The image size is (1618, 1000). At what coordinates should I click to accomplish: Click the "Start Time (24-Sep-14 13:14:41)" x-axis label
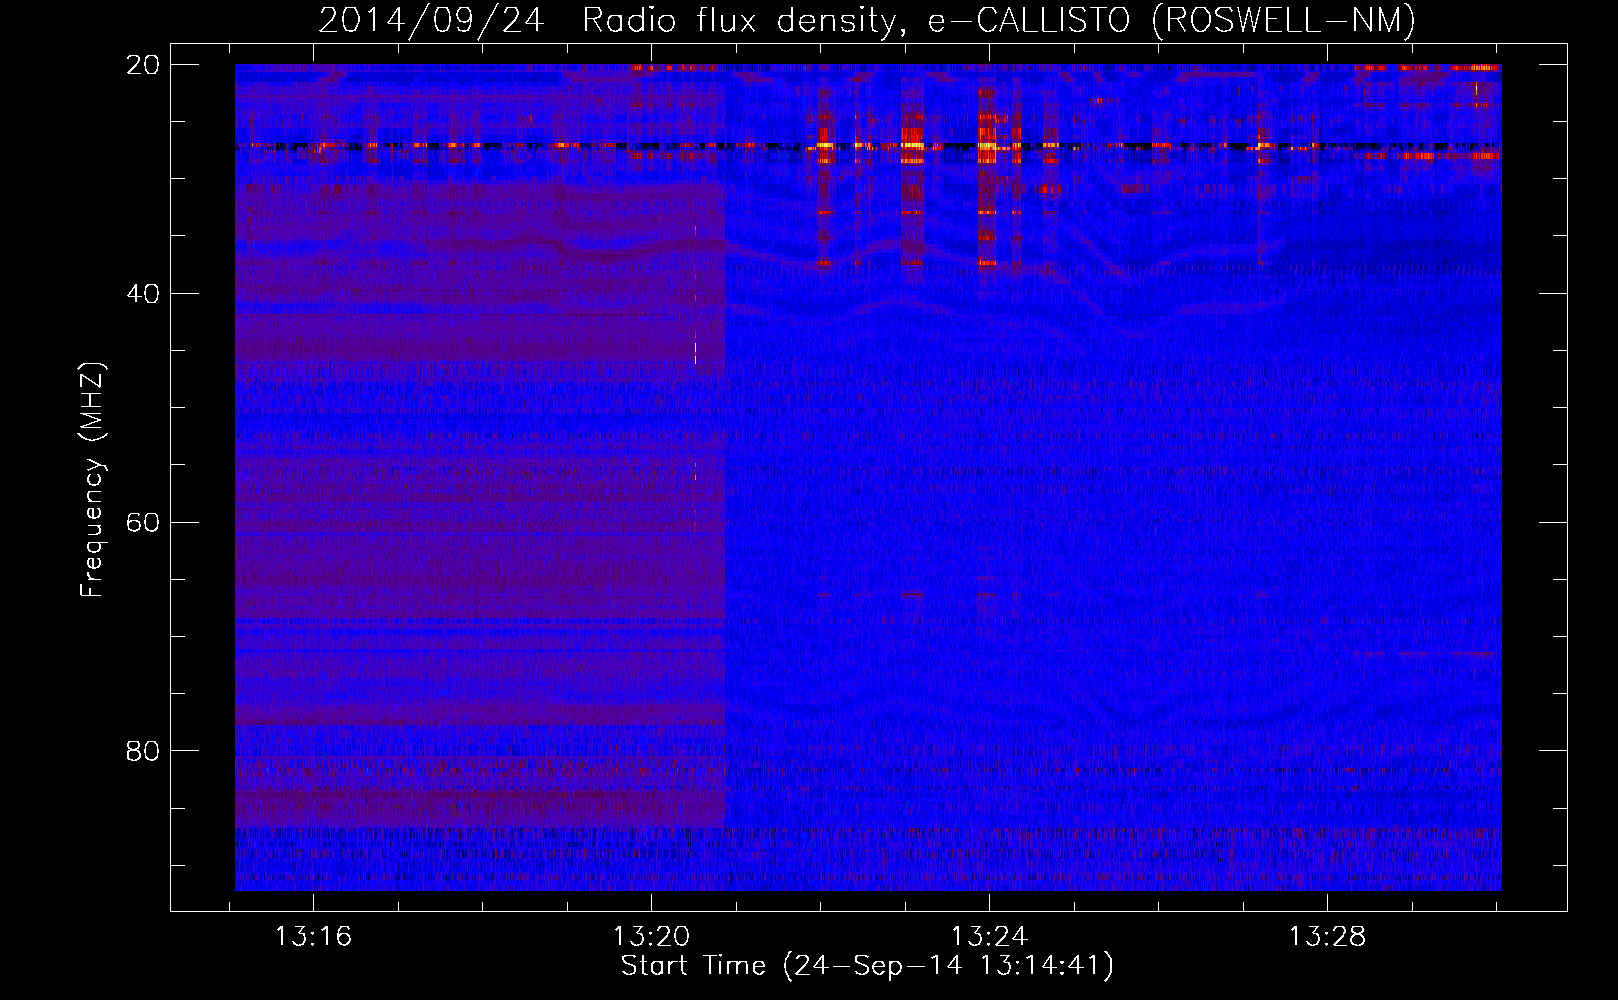(867, 966)
